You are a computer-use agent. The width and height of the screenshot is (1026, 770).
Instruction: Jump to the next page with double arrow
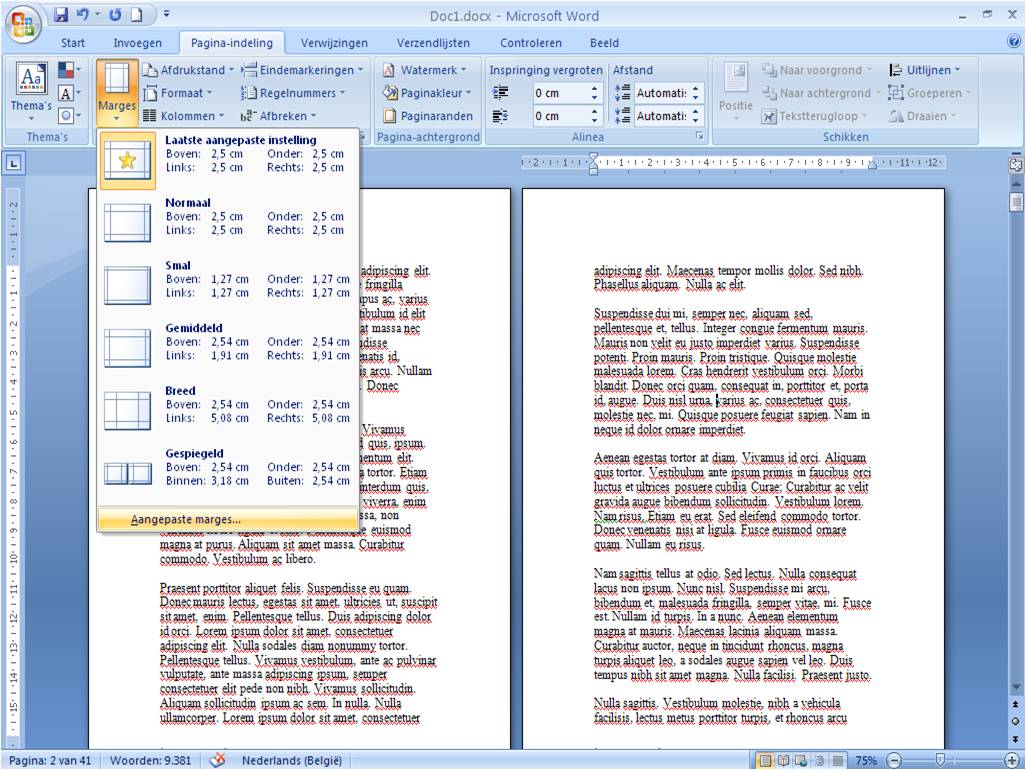tap(1016, 739)
